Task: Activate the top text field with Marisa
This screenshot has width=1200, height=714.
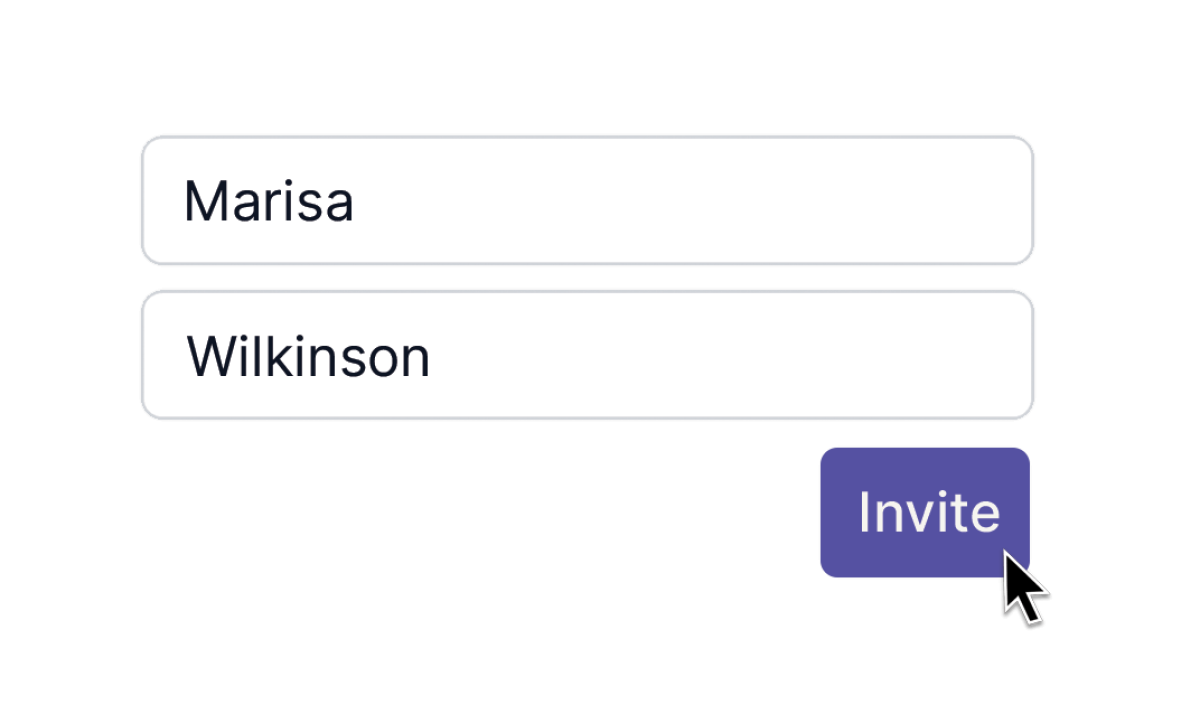Action: point(587,201)
